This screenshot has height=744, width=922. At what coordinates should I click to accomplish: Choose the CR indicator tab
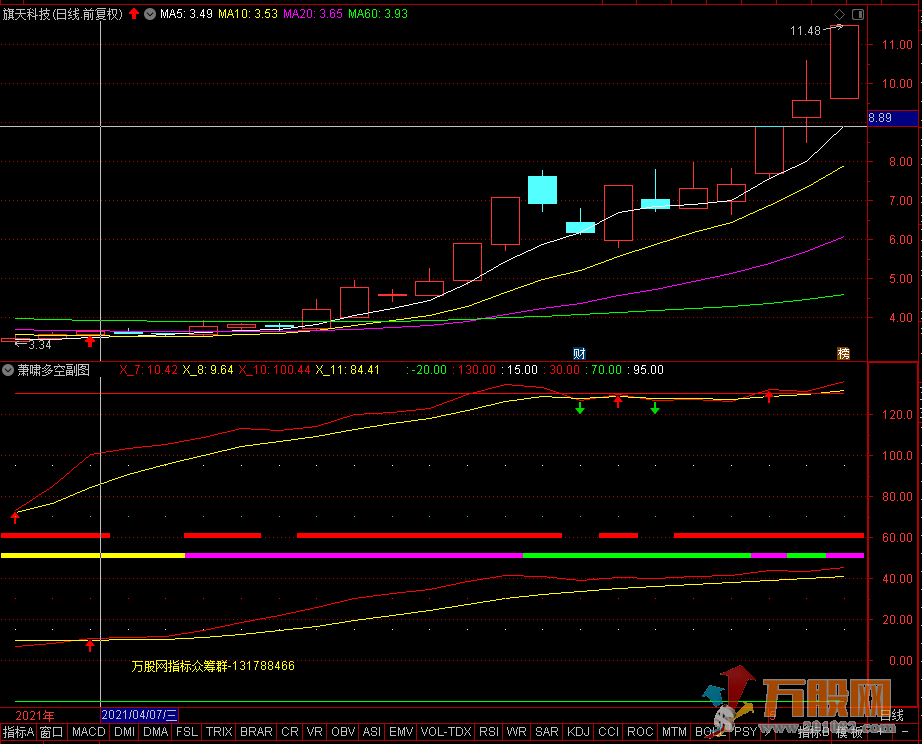tap(289, 732)
